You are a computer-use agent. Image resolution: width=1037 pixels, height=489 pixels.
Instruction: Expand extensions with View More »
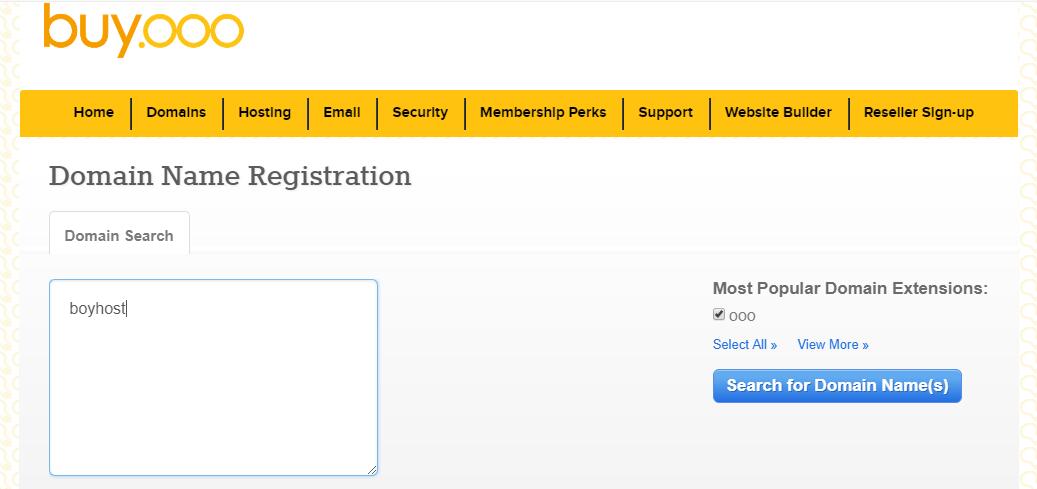(x=833, y=345)
